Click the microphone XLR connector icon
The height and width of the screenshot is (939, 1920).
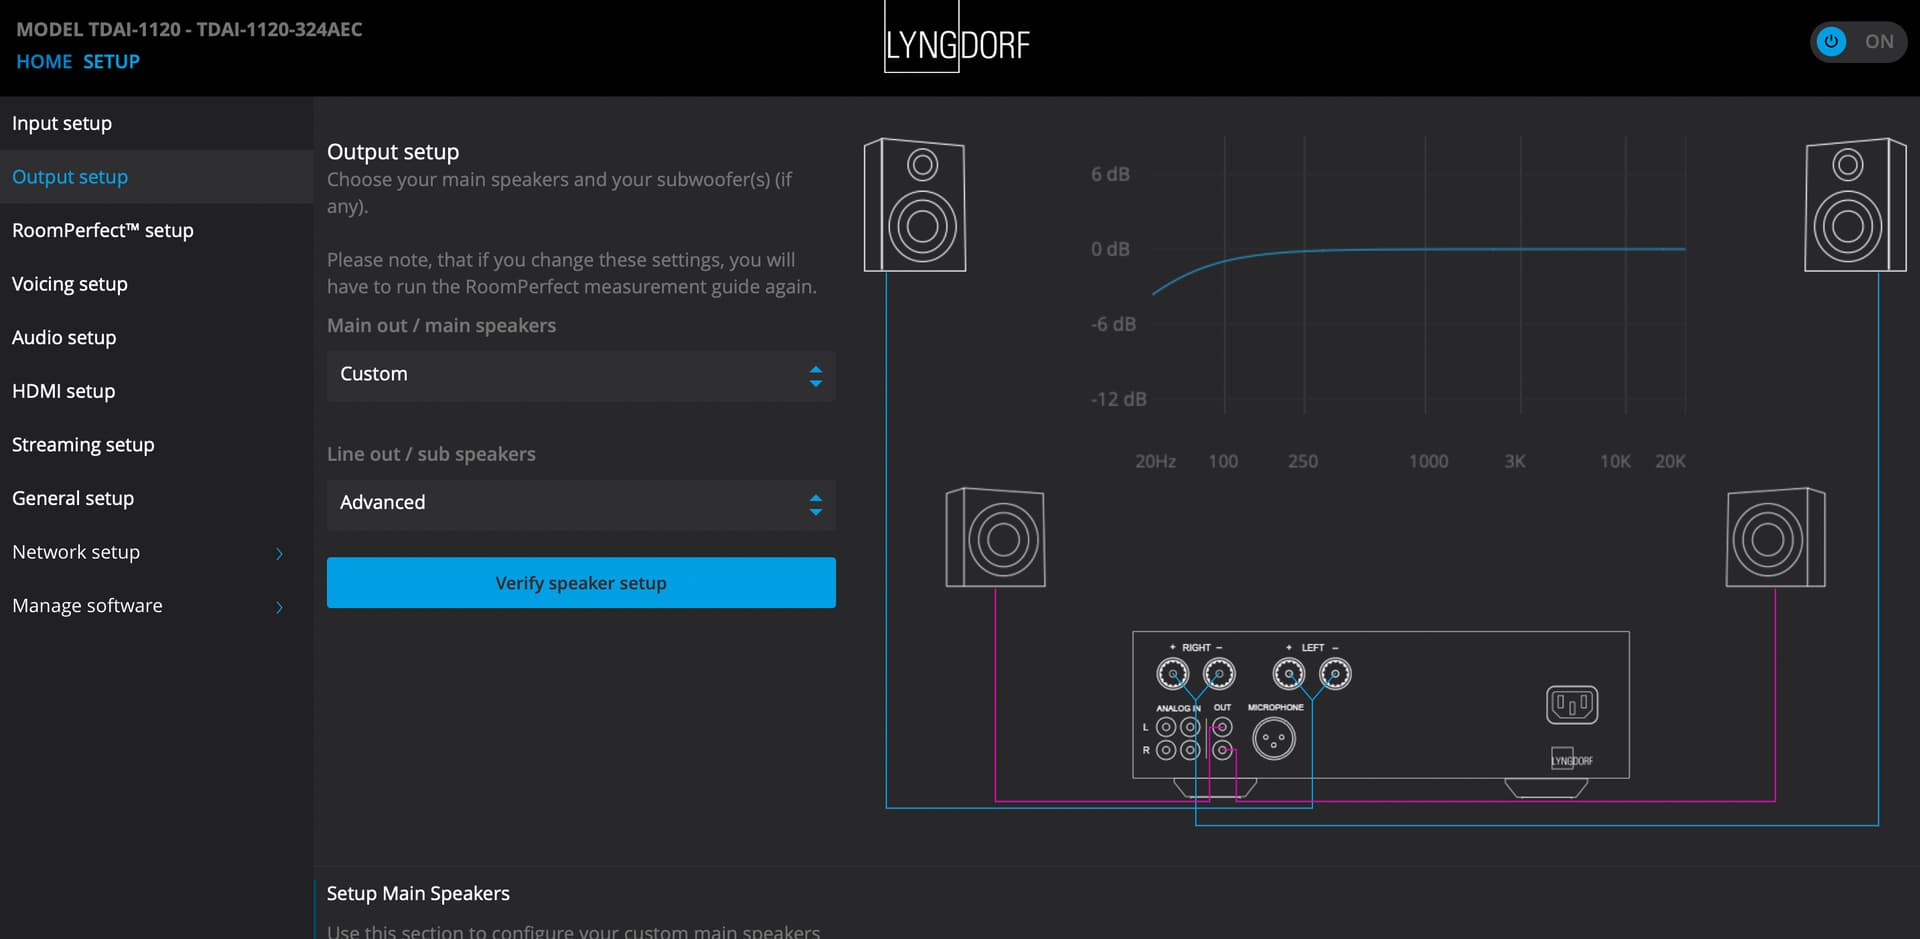click(x=1274, y=740)
